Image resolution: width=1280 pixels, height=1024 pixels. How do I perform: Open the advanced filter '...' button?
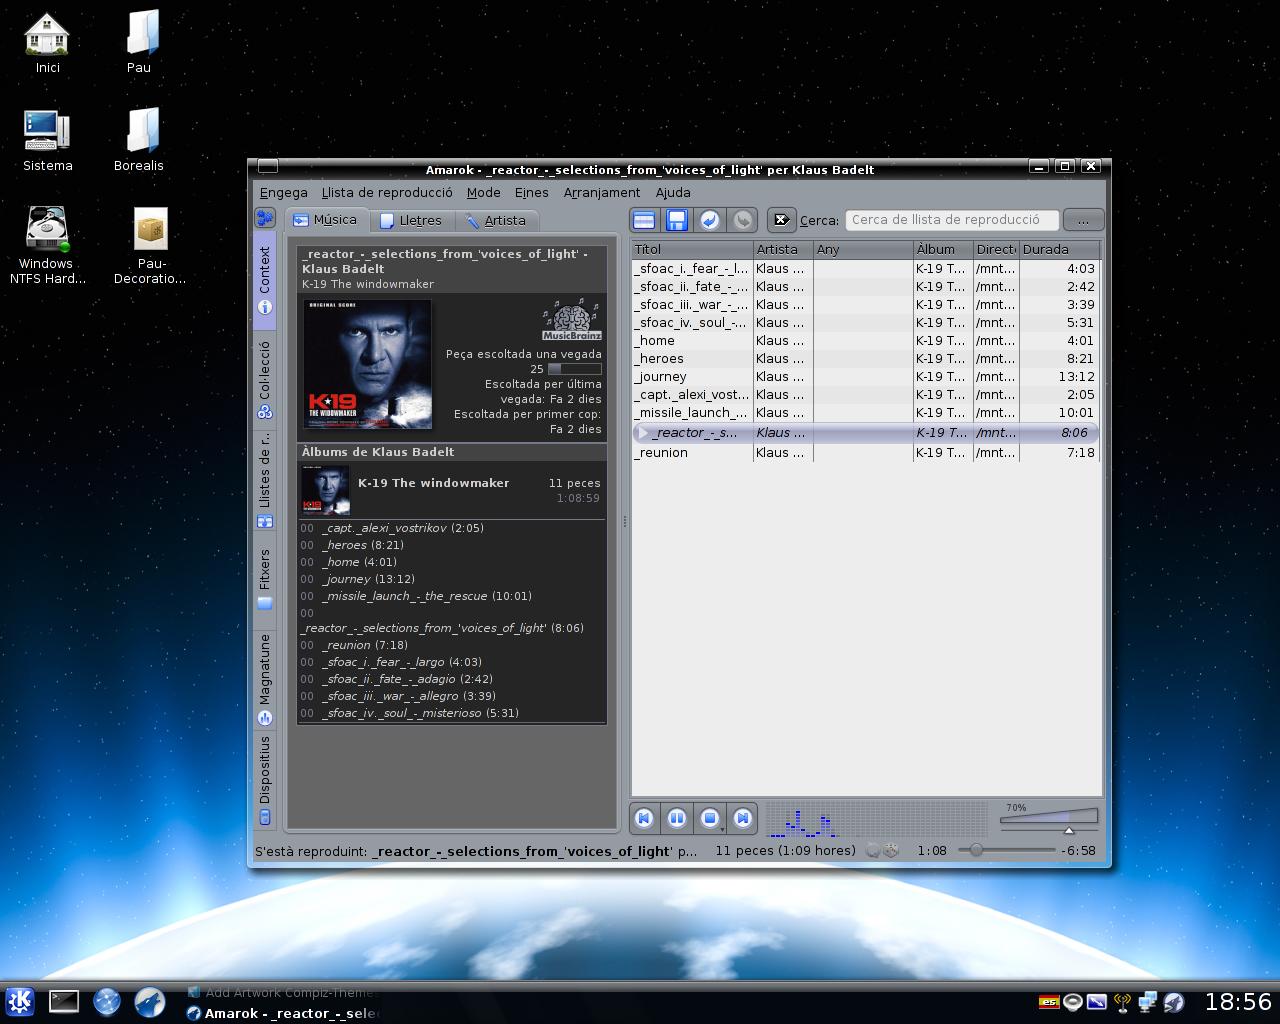(x=1083, y=220)
